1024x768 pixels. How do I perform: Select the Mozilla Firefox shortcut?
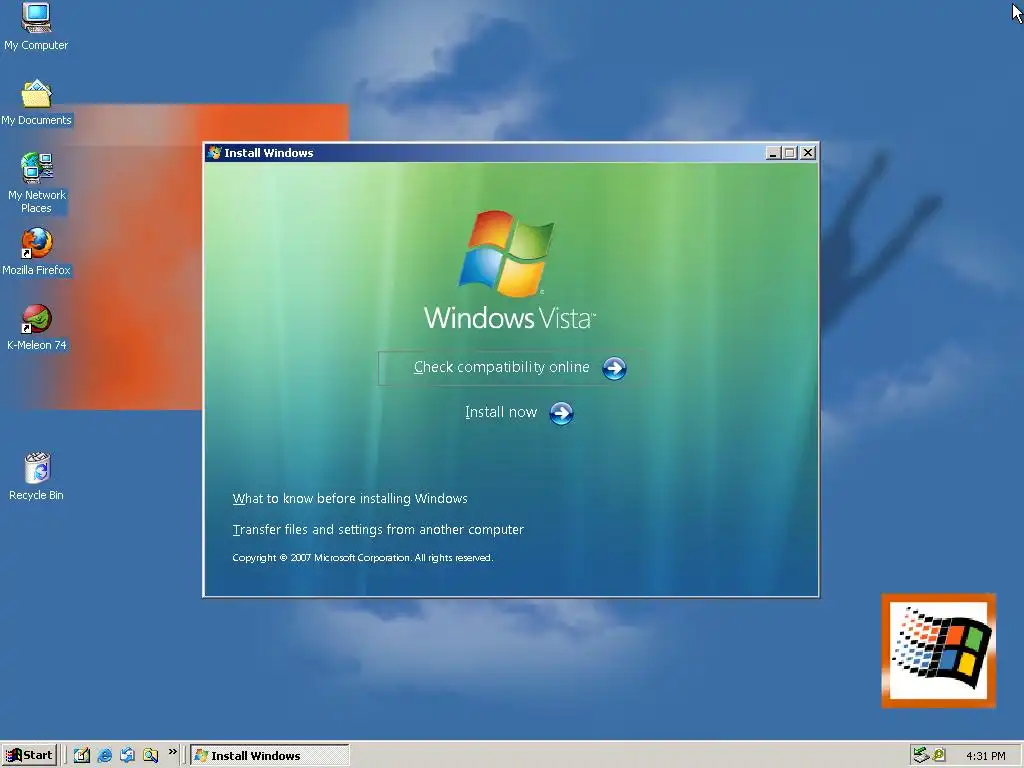(37, 252)
